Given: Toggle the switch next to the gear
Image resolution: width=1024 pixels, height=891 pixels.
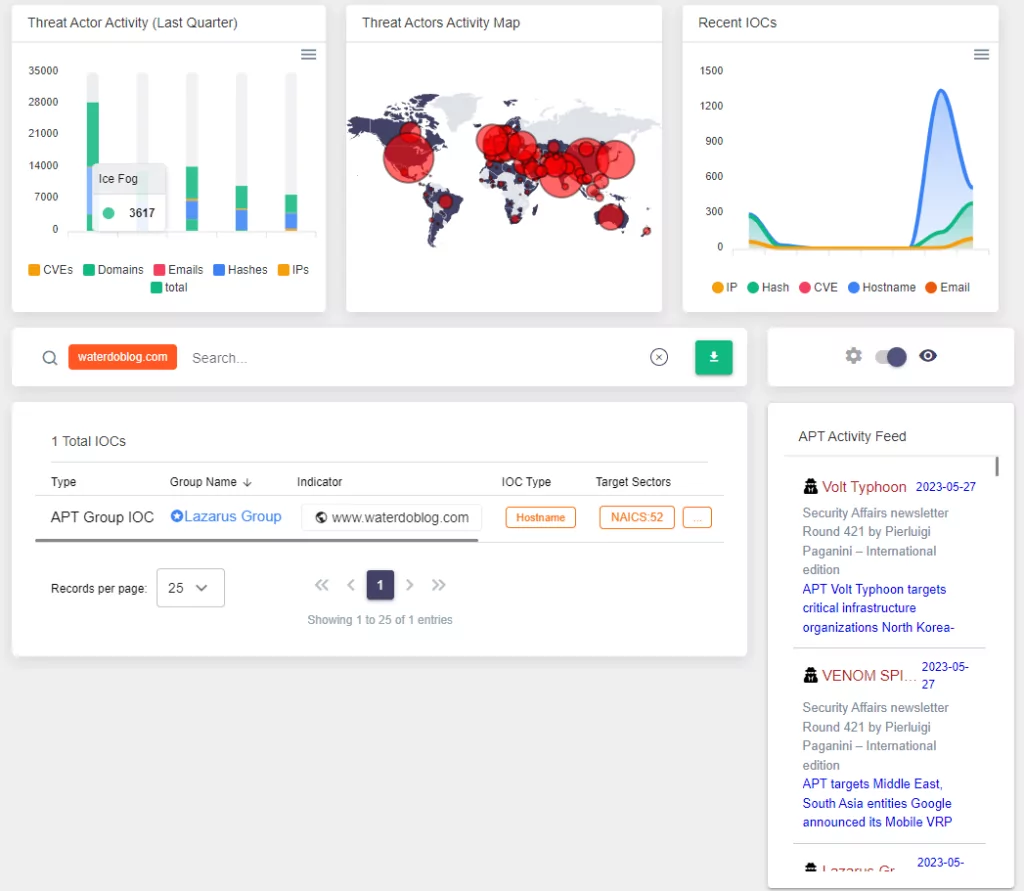Looking at the screenshot, I should pos(891,357).
